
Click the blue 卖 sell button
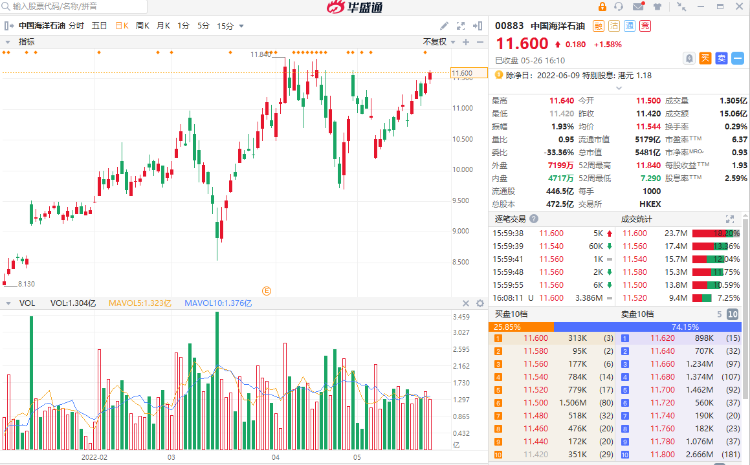(x=721, y=58)
